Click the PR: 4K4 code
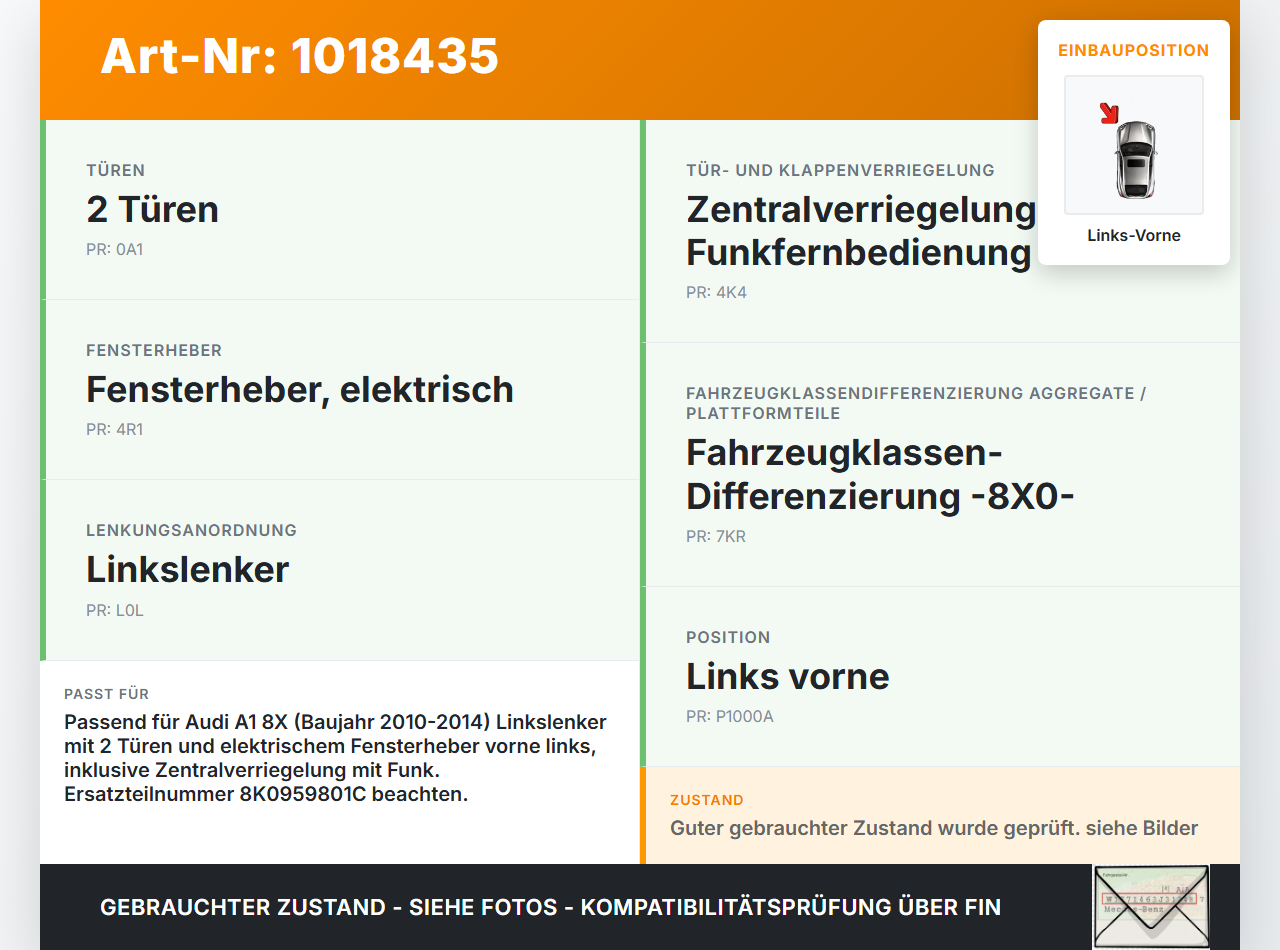Image resolution: width=1280 pixels, height=950 pixels. pos(716,293)
